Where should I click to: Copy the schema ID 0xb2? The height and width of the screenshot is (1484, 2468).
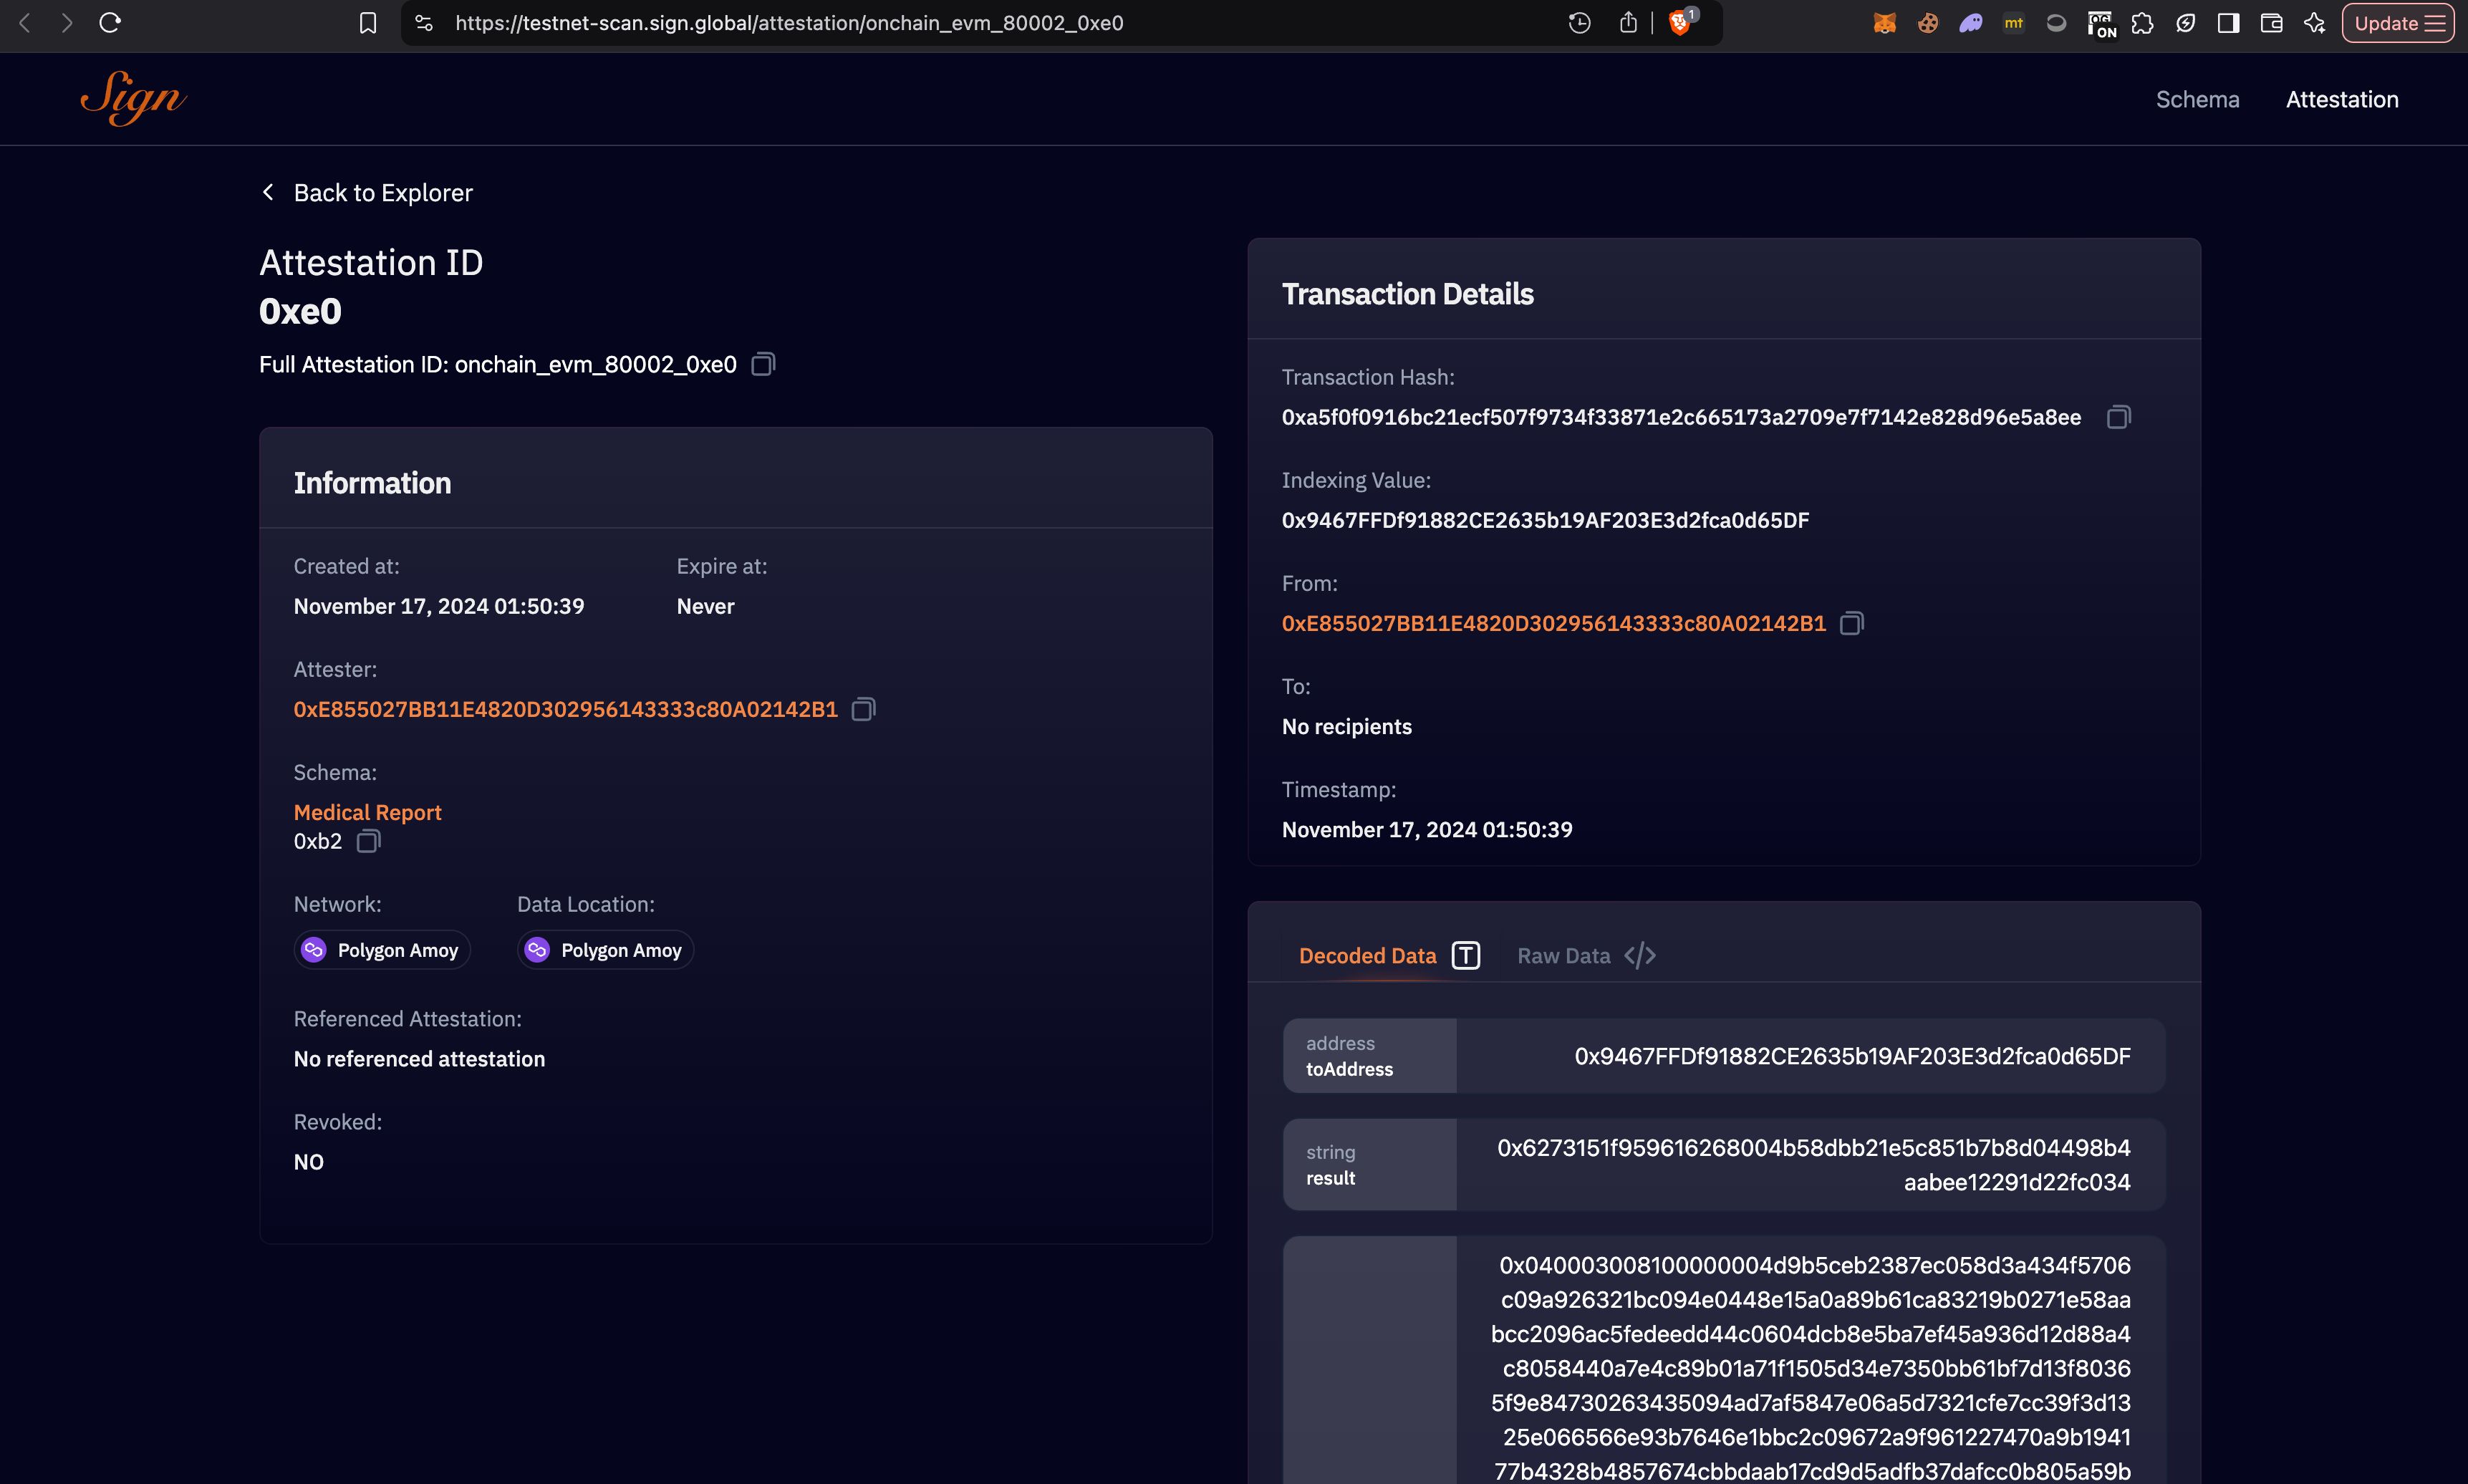(368, 841)
